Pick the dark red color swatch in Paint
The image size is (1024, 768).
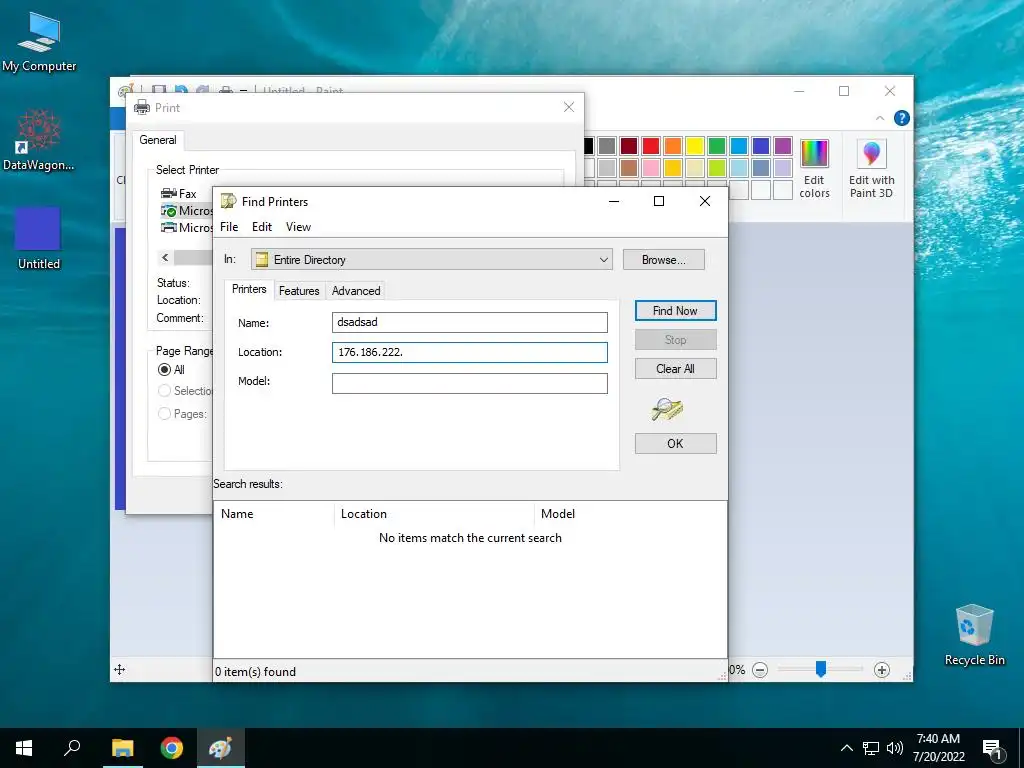point(629,146)
